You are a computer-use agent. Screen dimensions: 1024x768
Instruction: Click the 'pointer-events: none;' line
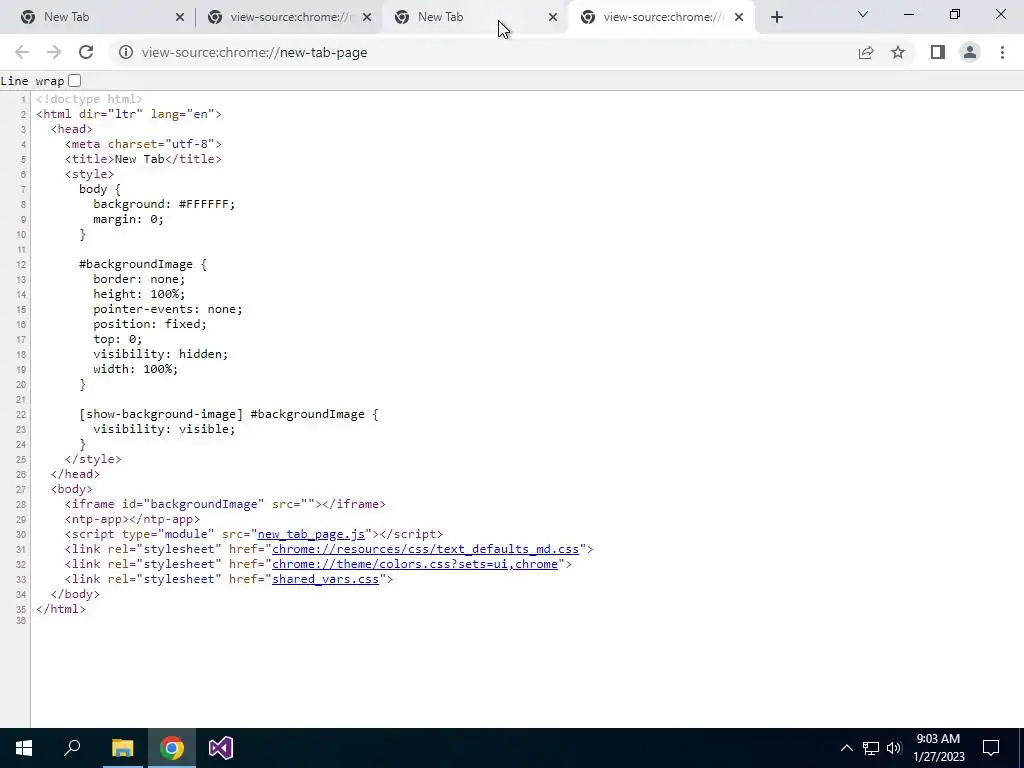point(168,310)
